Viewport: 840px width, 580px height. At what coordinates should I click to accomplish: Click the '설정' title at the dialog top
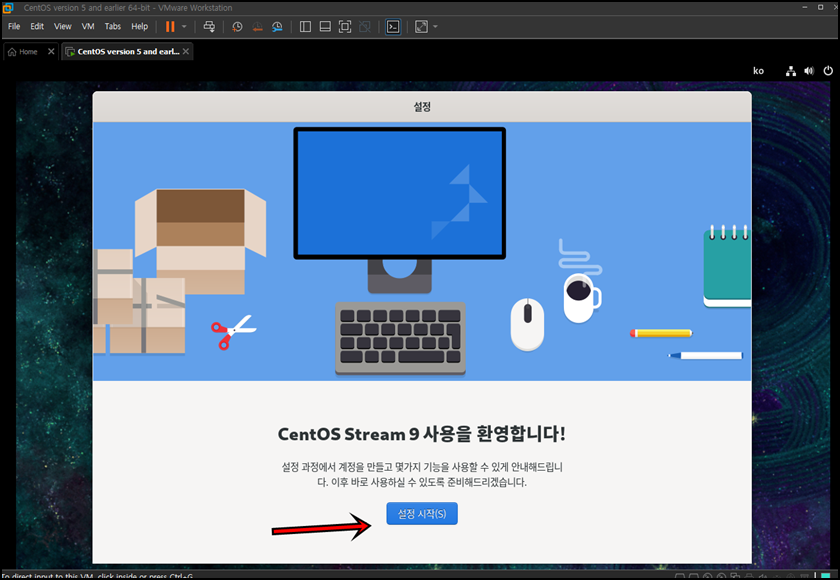point(422,107)
